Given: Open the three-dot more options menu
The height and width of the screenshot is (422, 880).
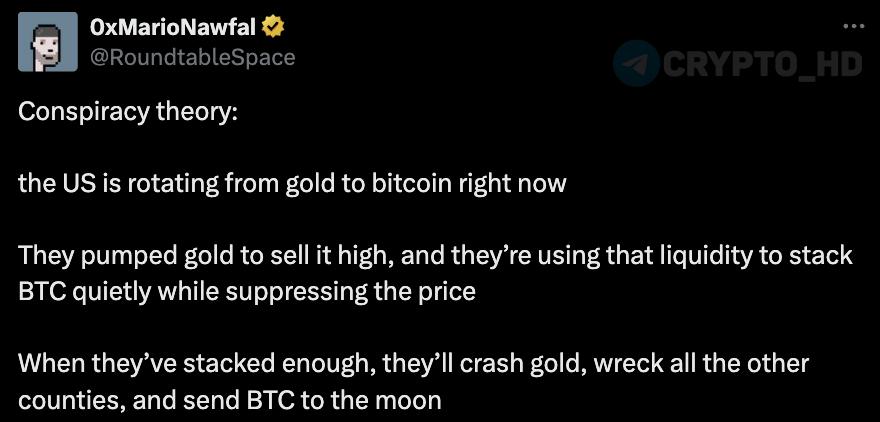Looking at the screenshot, I should pyautogui.click(x=852, y=27).
